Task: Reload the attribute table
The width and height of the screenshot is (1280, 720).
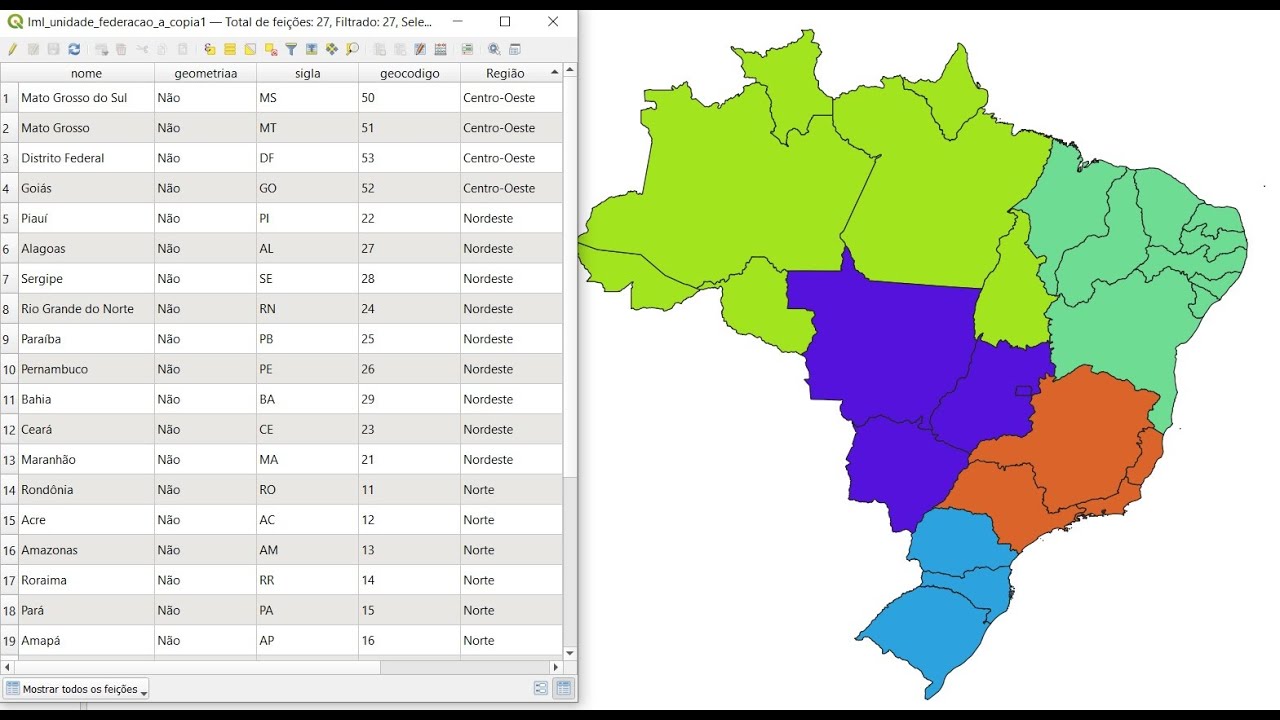Action: pyautogui.click(x=74, y=49)
